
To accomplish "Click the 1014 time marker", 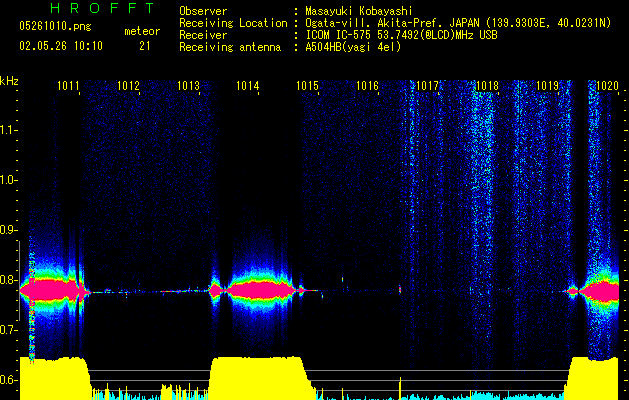I will click(x=248, y=85).
